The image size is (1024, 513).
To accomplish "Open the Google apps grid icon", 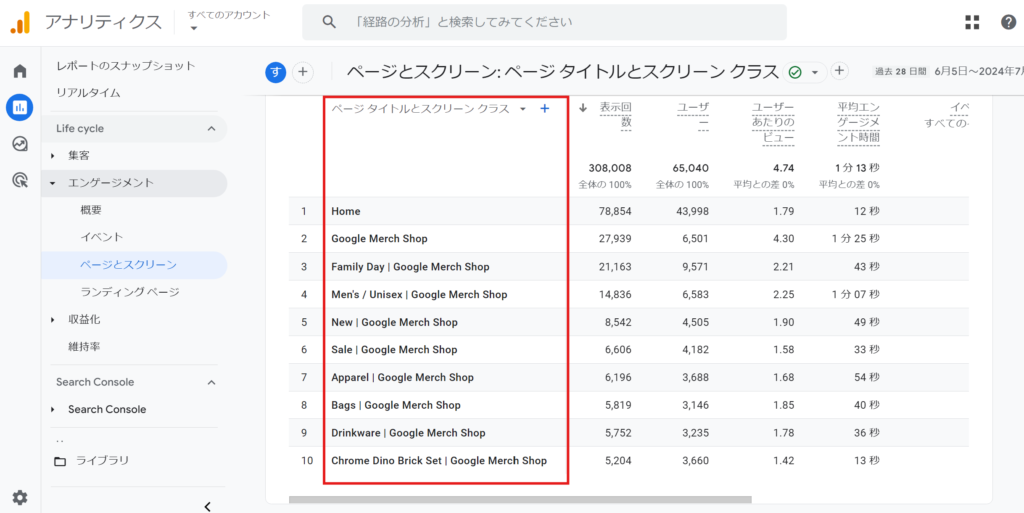I will pyautogui.click(x=972, y=22).
